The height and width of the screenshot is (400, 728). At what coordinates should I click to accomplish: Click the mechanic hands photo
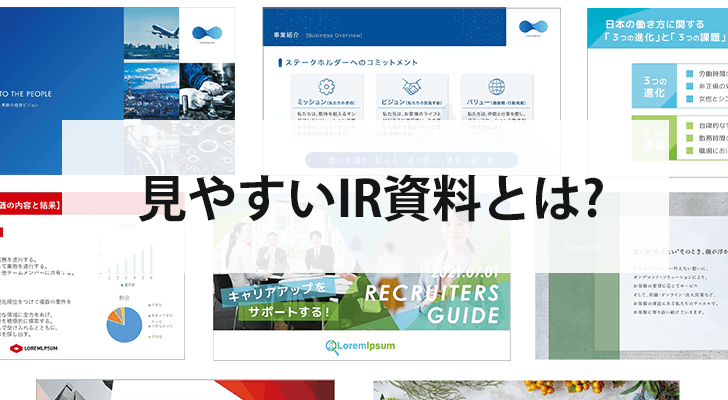(x=207, y=91)
